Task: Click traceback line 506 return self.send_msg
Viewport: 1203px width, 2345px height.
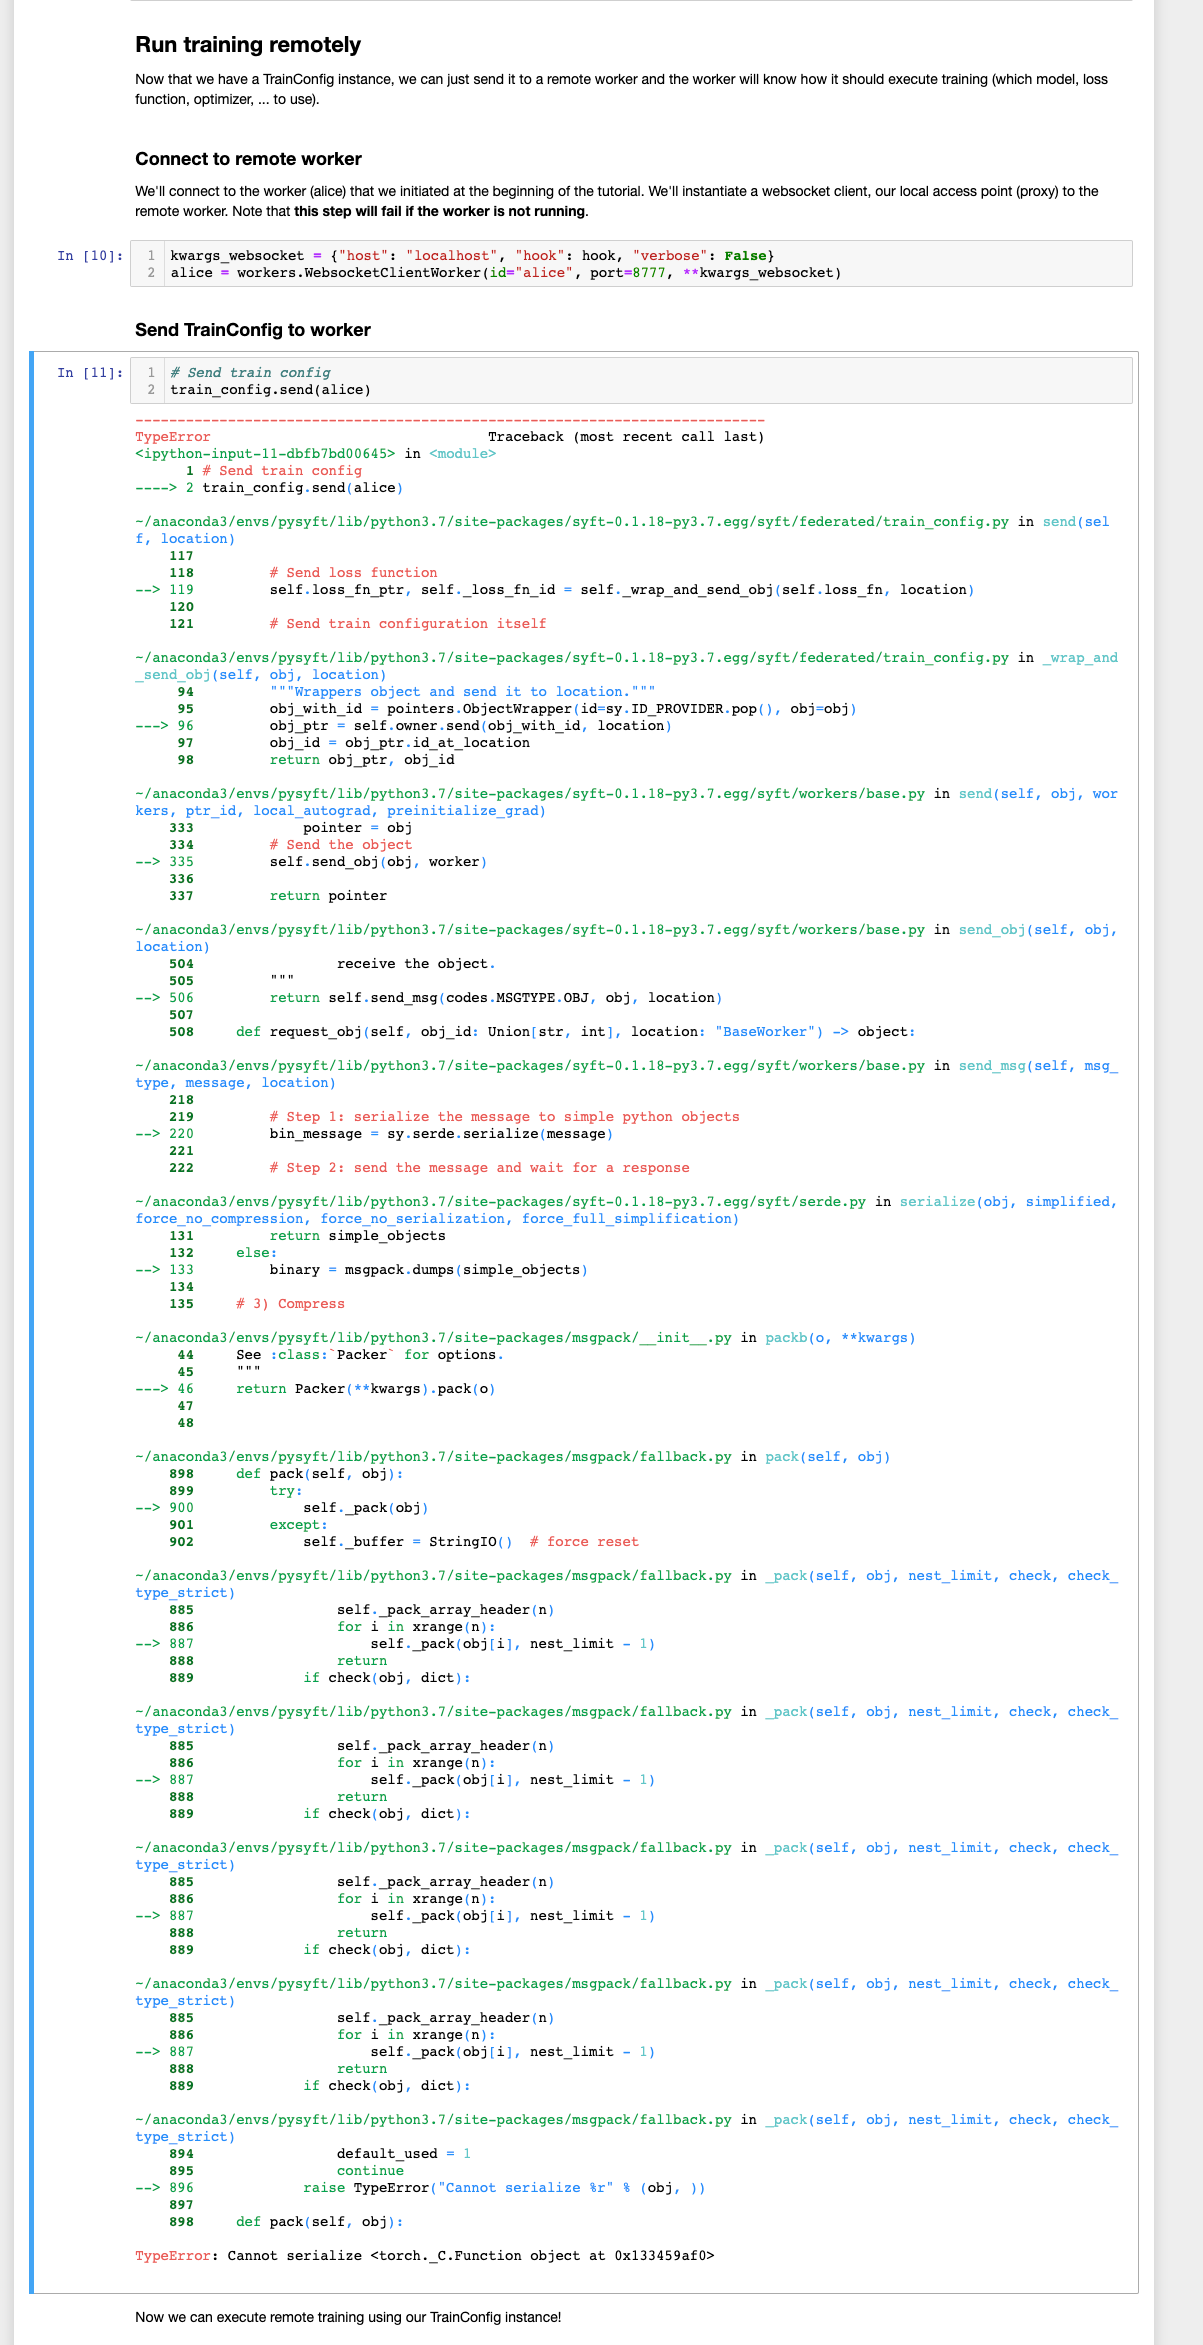Action: (429, 998)
